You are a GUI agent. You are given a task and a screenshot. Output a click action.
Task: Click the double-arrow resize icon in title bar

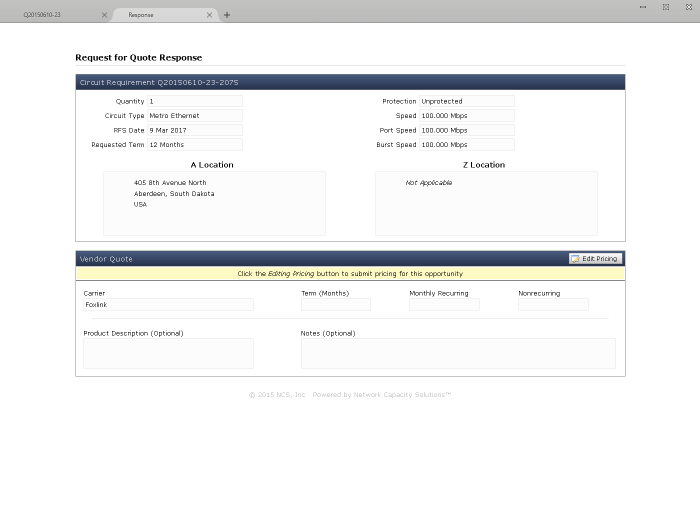tap(642, 7)
